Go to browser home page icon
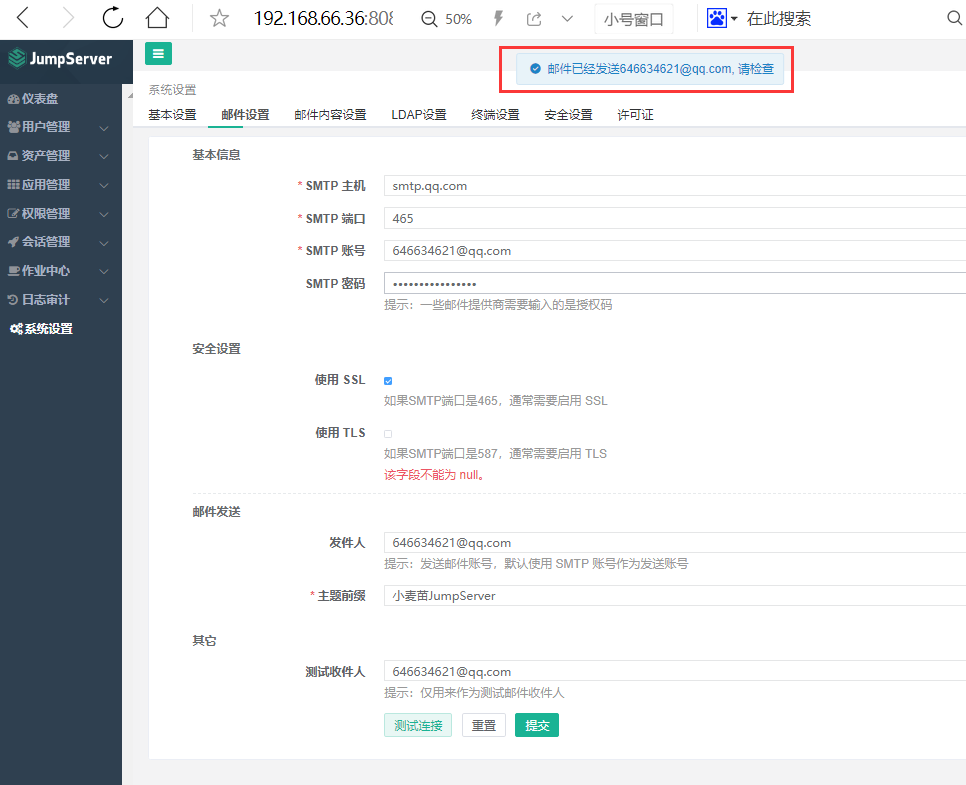The width and height of the screenshot is (966, 785). point(157,18)
